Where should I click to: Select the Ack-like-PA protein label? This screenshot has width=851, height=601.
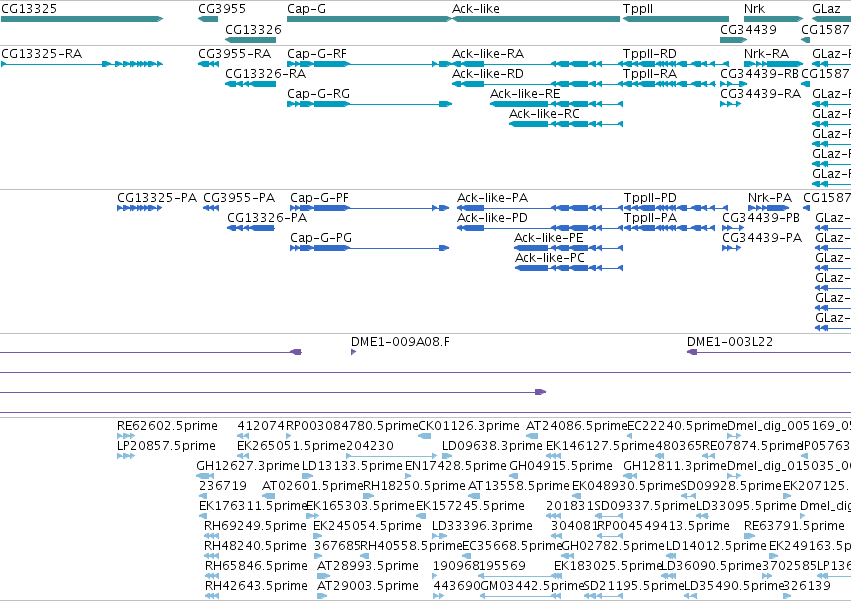point(492,198)
